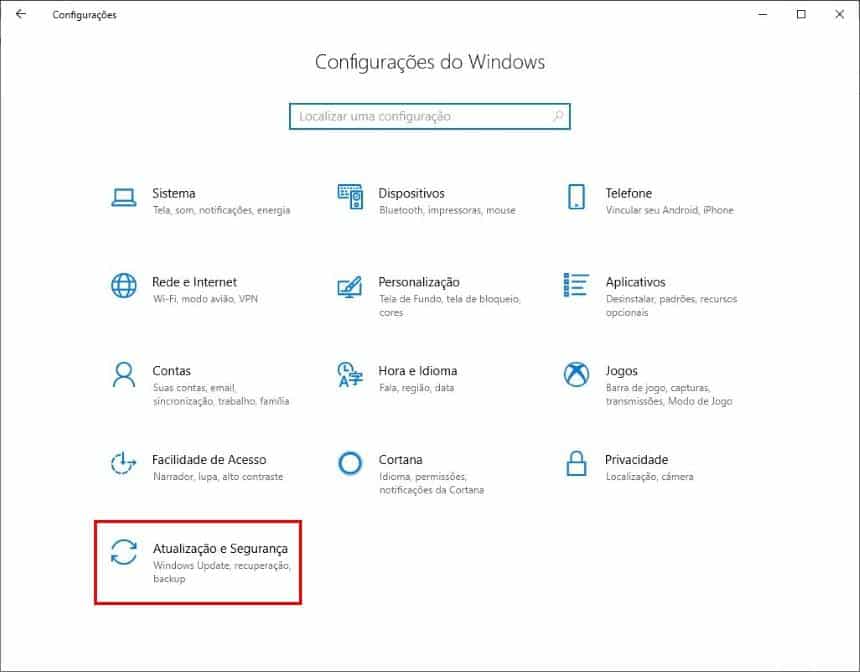860x672 pixels.
Task: Close the Configurações window
Action: (839, 14)
